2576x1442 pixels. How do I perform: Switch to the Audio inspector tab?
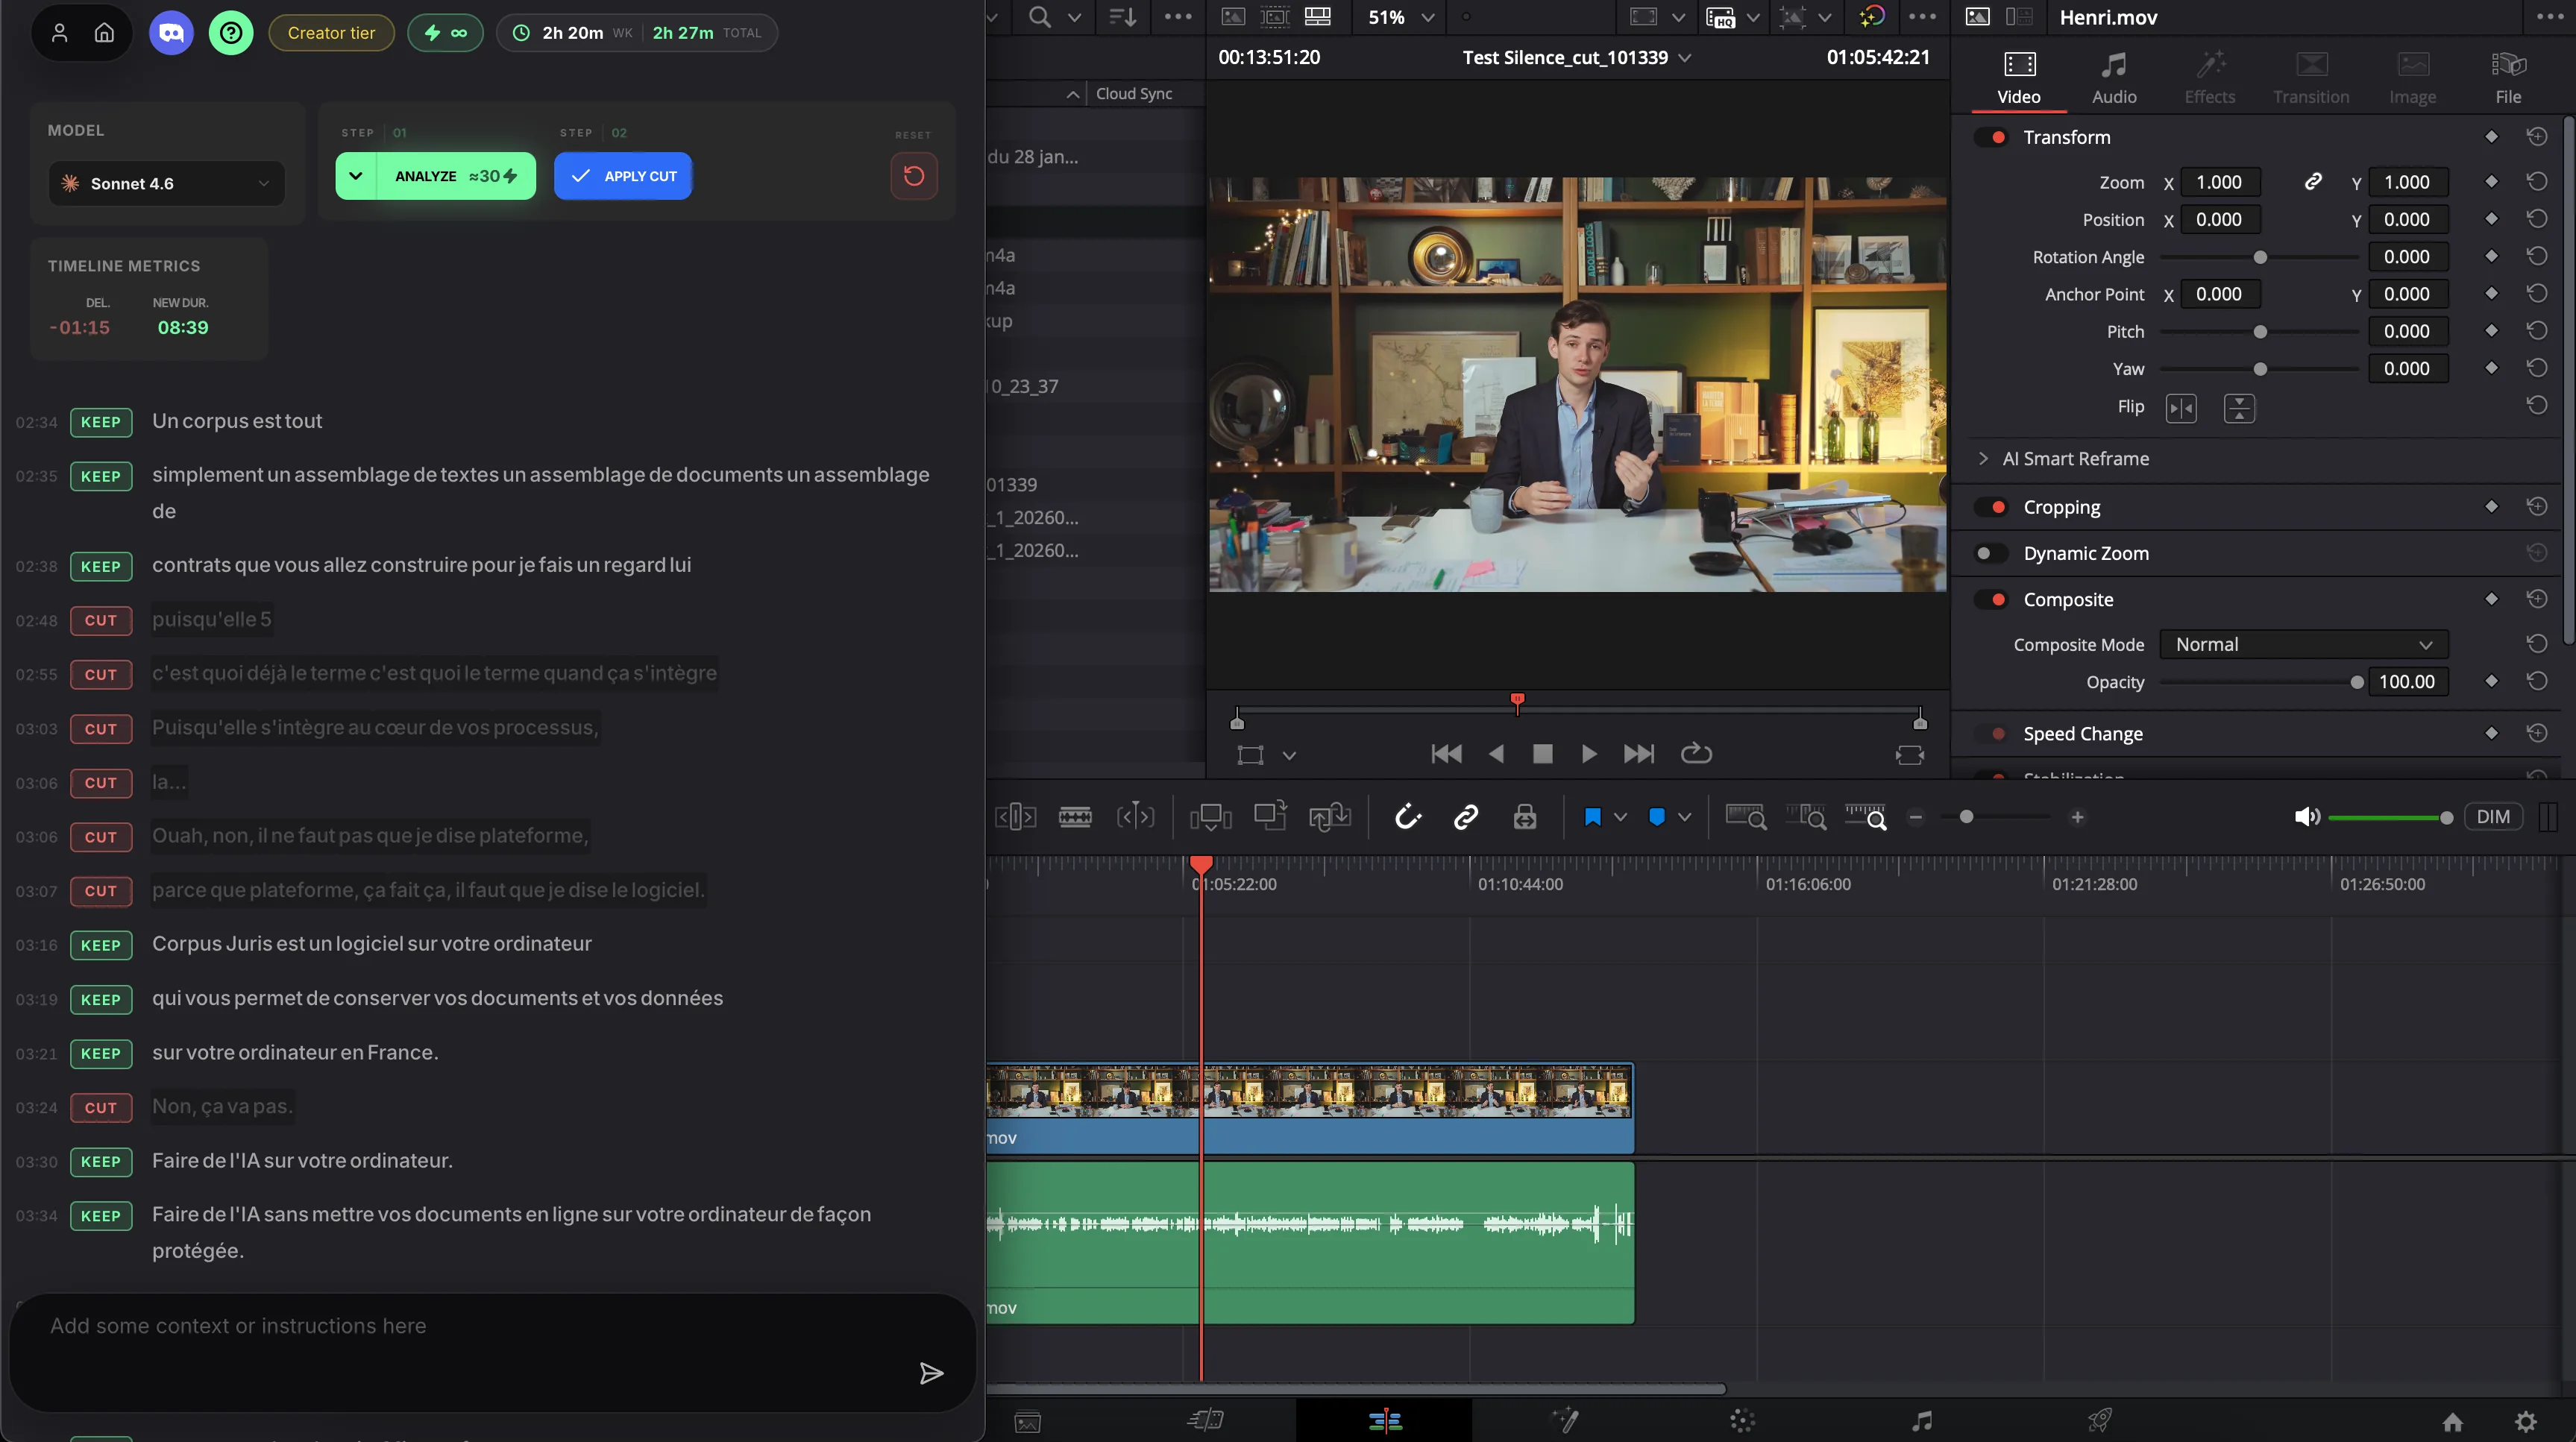2114,78
